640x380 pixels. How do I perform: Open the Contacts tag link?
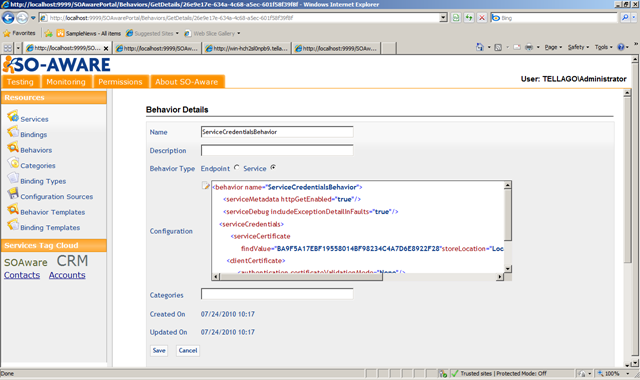(22, 275)
